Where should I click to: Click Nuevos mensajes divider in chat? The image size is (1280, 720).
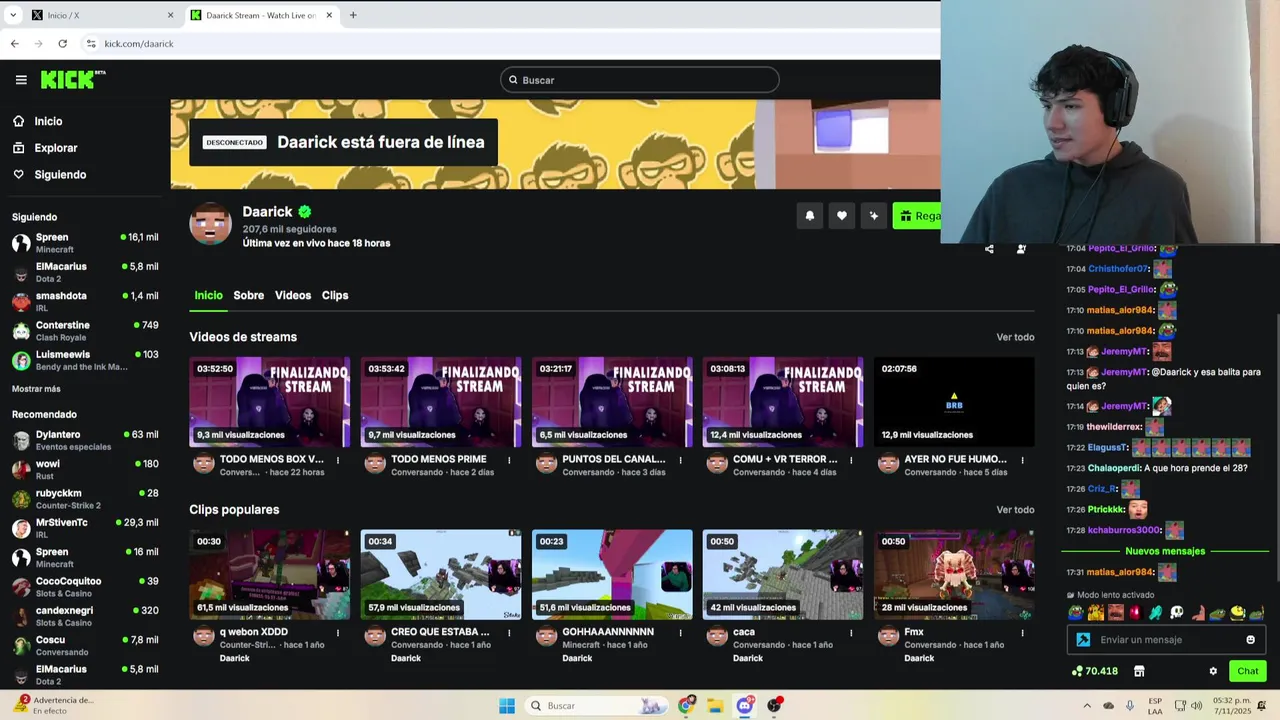click(x=1165, y=551)
